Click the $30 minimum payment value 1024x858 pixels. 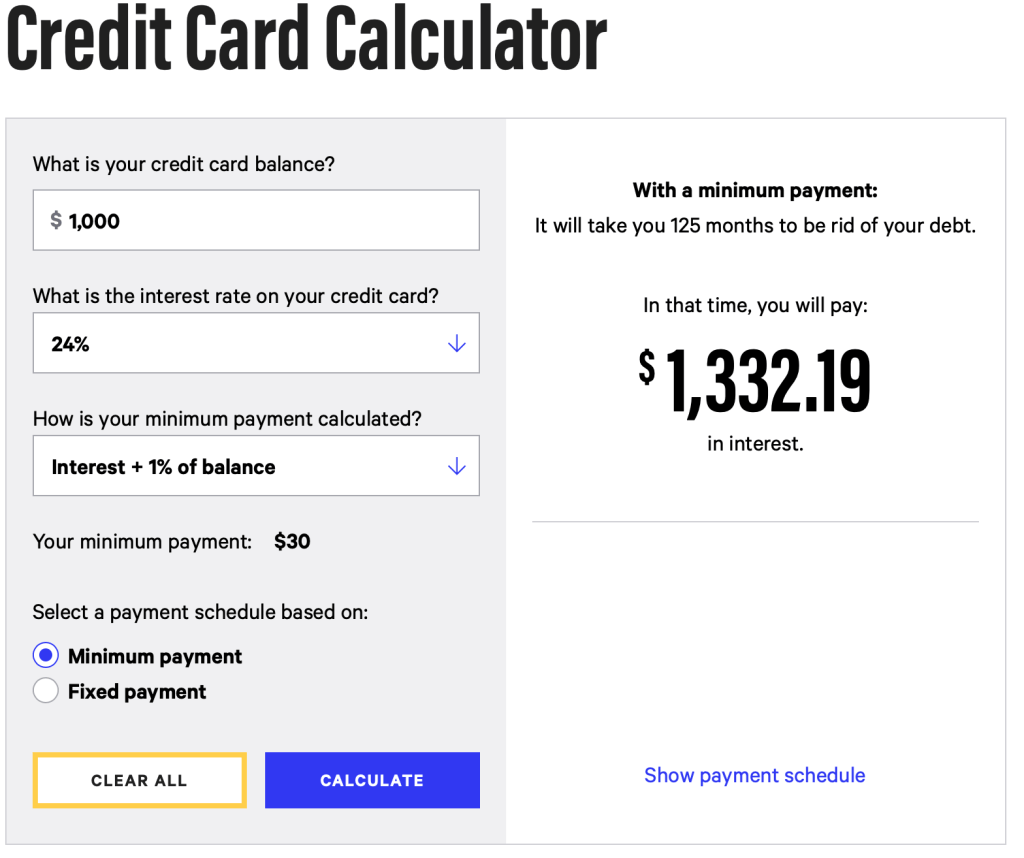coord(292,542)
